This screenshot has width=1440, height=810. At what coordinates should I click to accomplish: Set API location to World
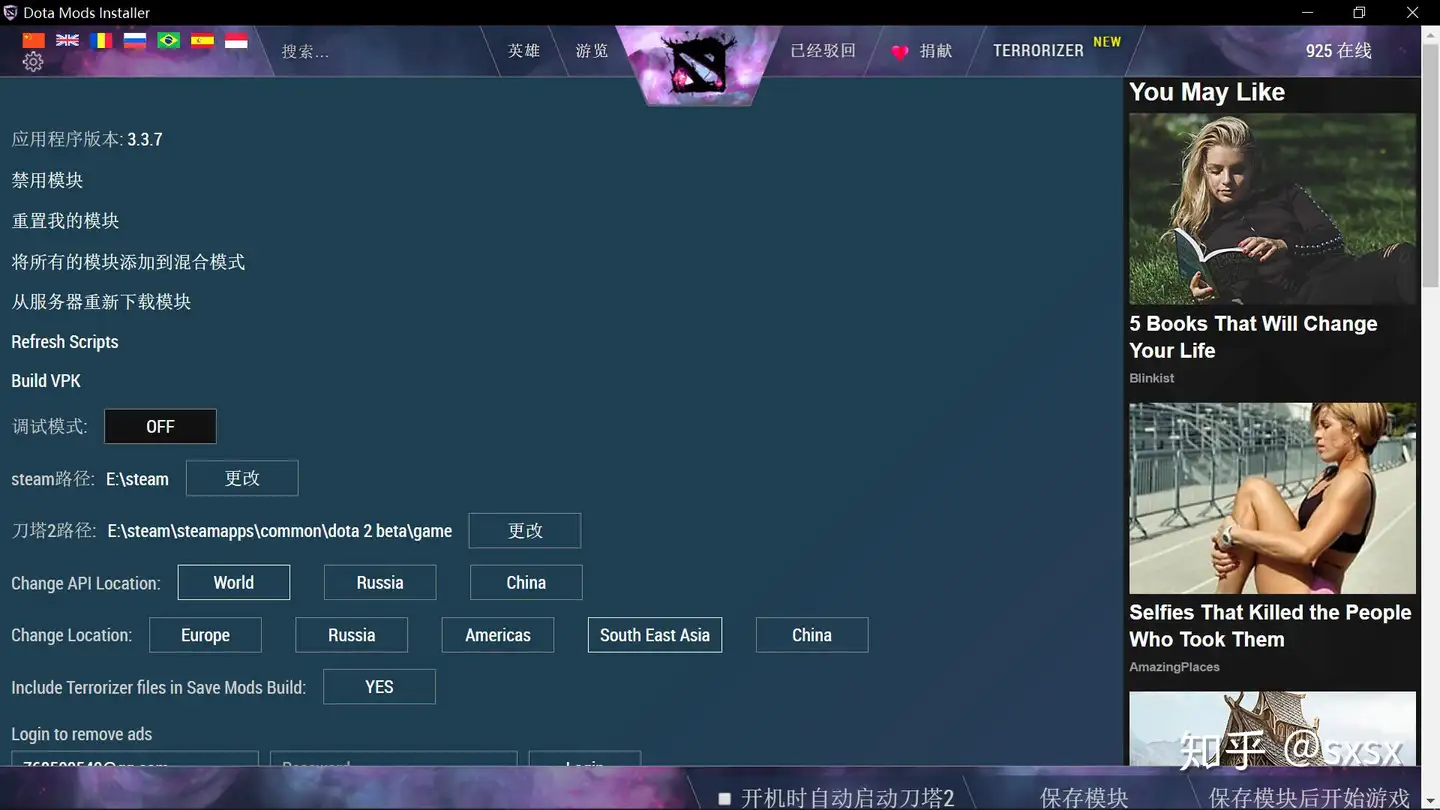[234, 583]
